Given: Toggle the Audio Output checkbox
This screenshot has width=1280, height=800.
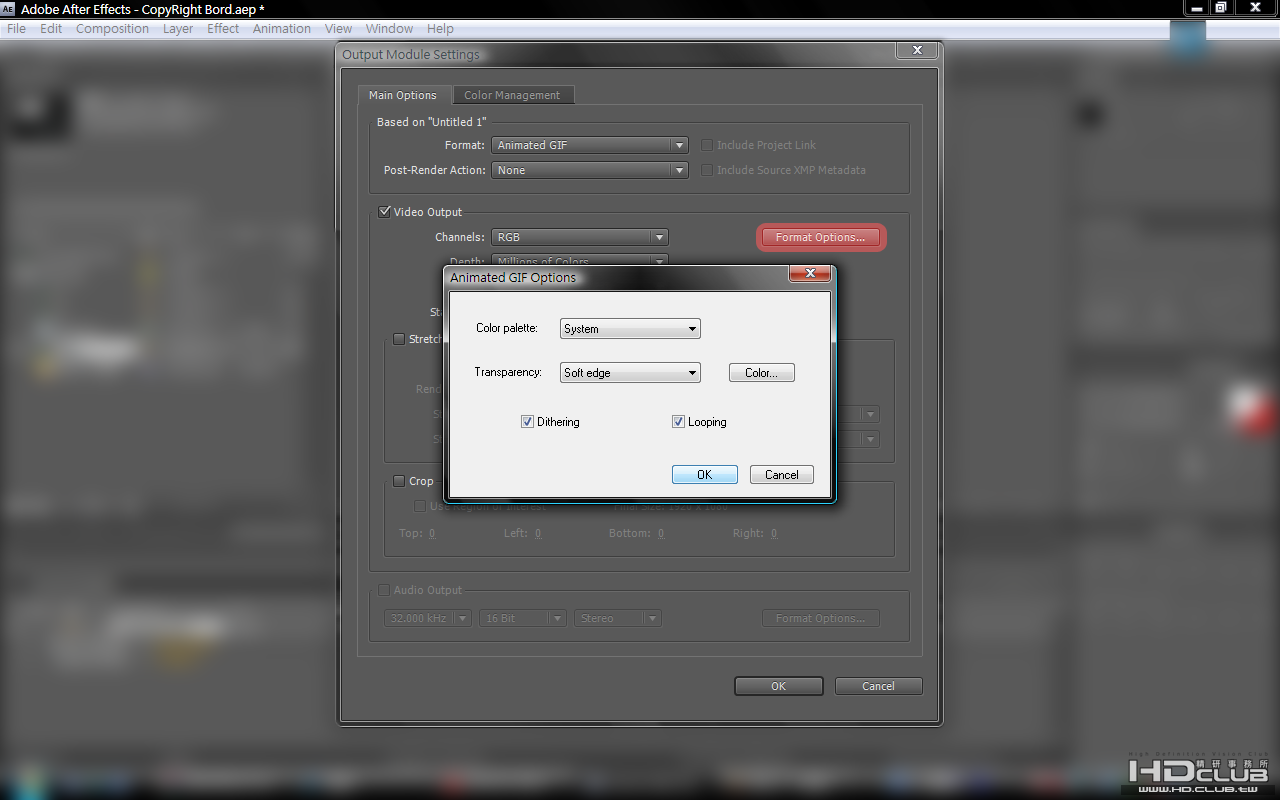Looking at the screenshot, I should [x=384, y=590].
